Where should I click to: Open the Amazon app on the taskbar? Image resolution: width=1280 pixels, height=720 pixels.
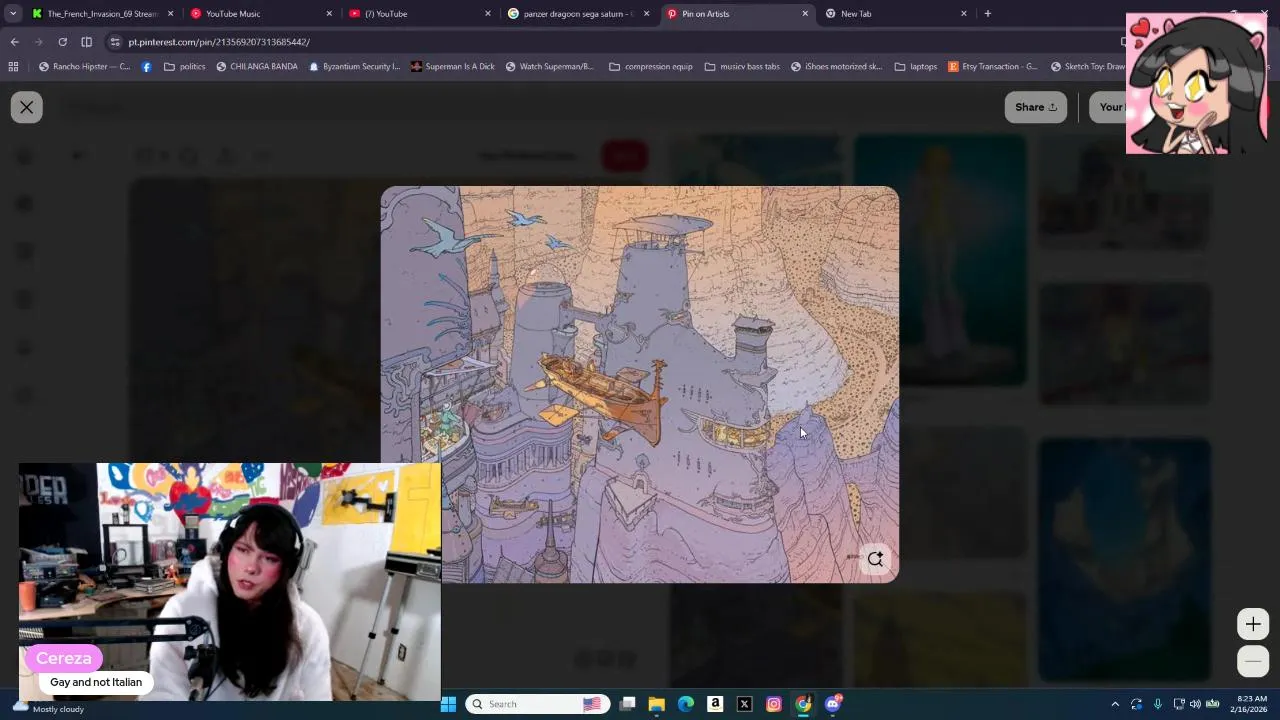point(715,704)
